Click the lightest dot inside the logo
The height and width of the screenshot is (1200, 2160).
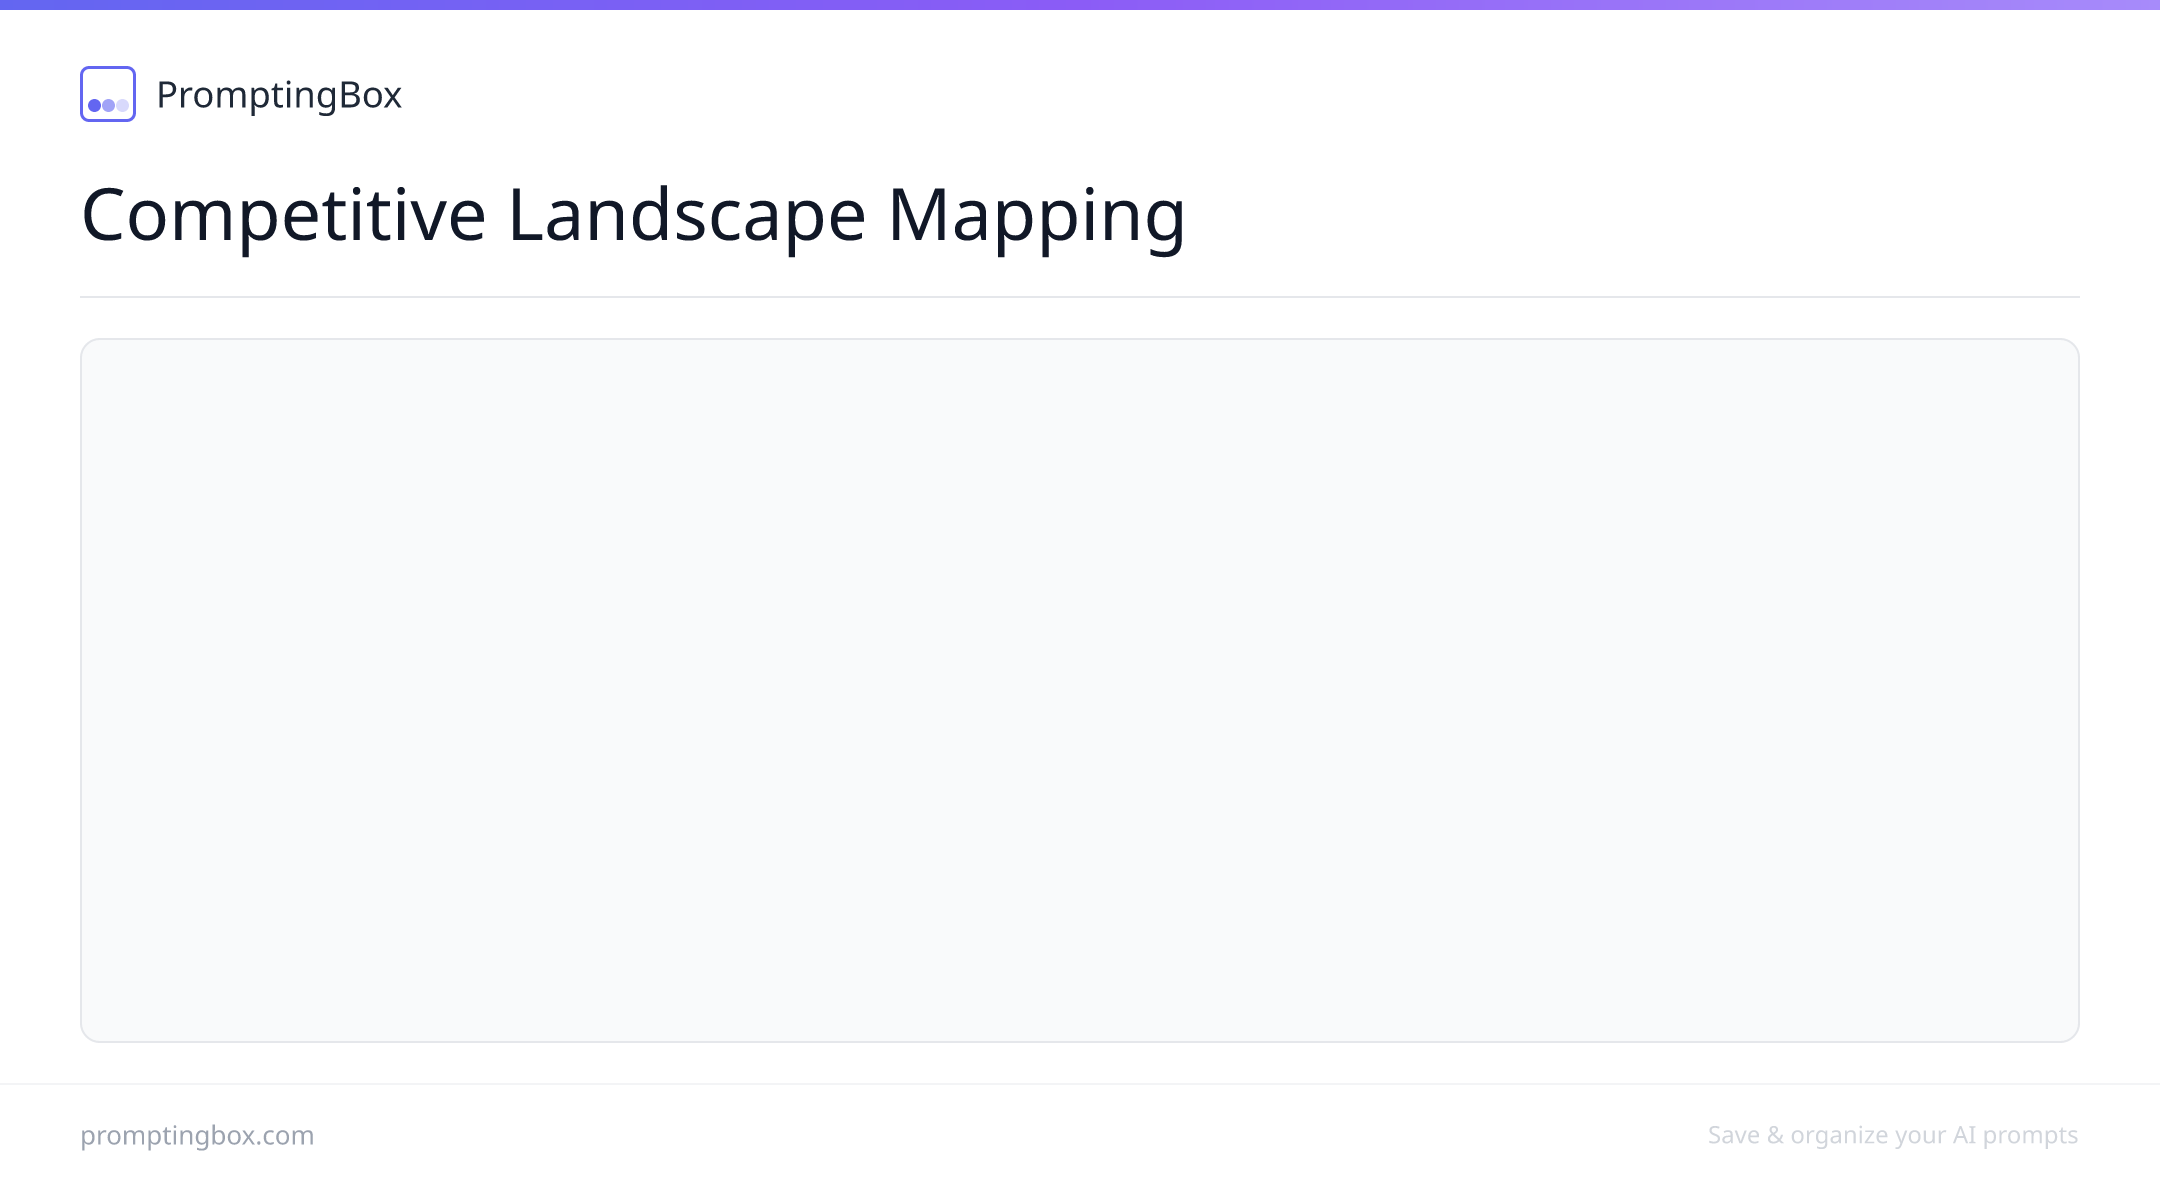coord(122,105)
